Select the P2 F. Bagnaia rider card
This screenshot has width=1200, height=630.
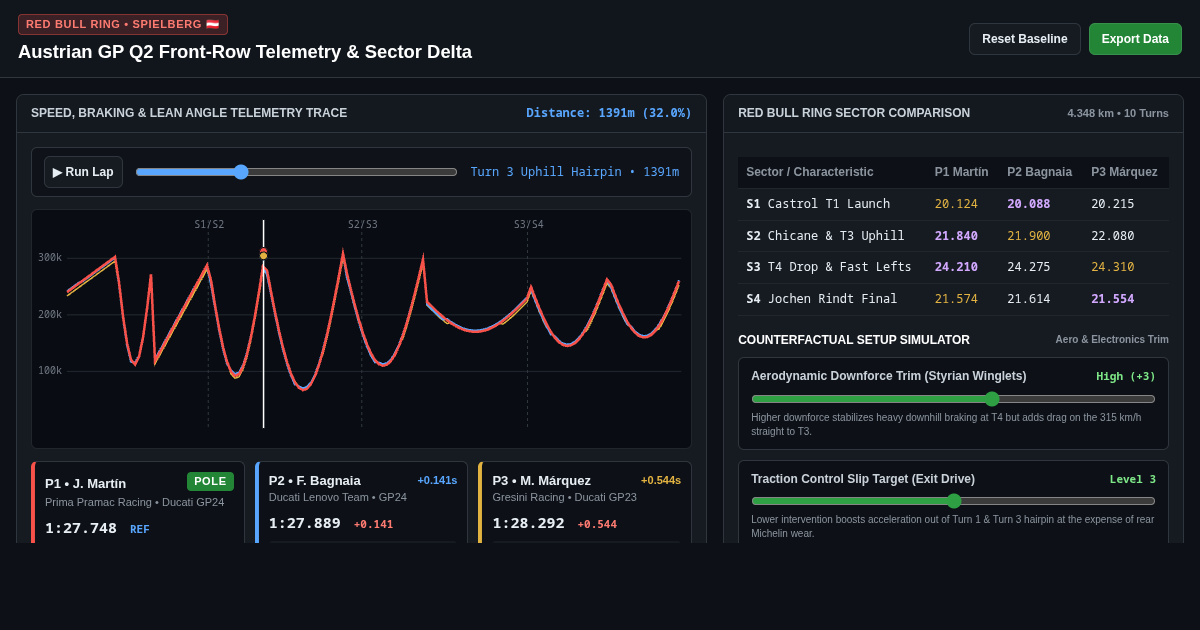click(x=361, y=503)
